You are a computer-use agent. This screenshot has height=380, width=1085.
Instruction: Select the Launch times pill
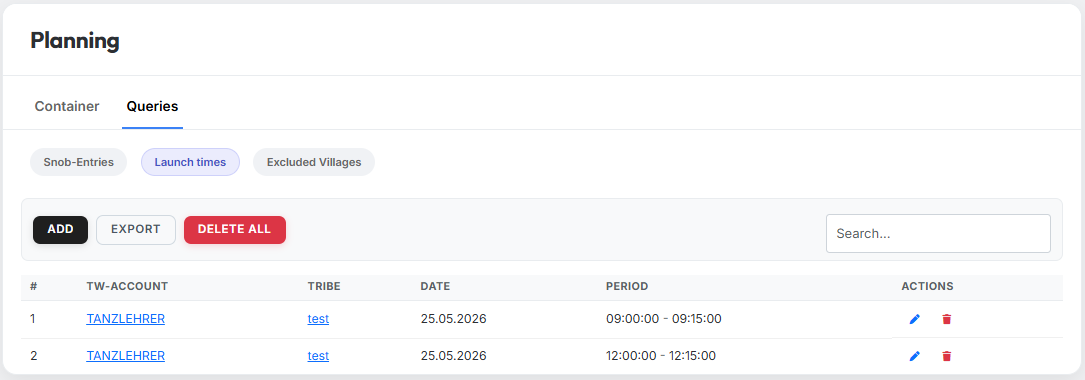pos(190,162)
